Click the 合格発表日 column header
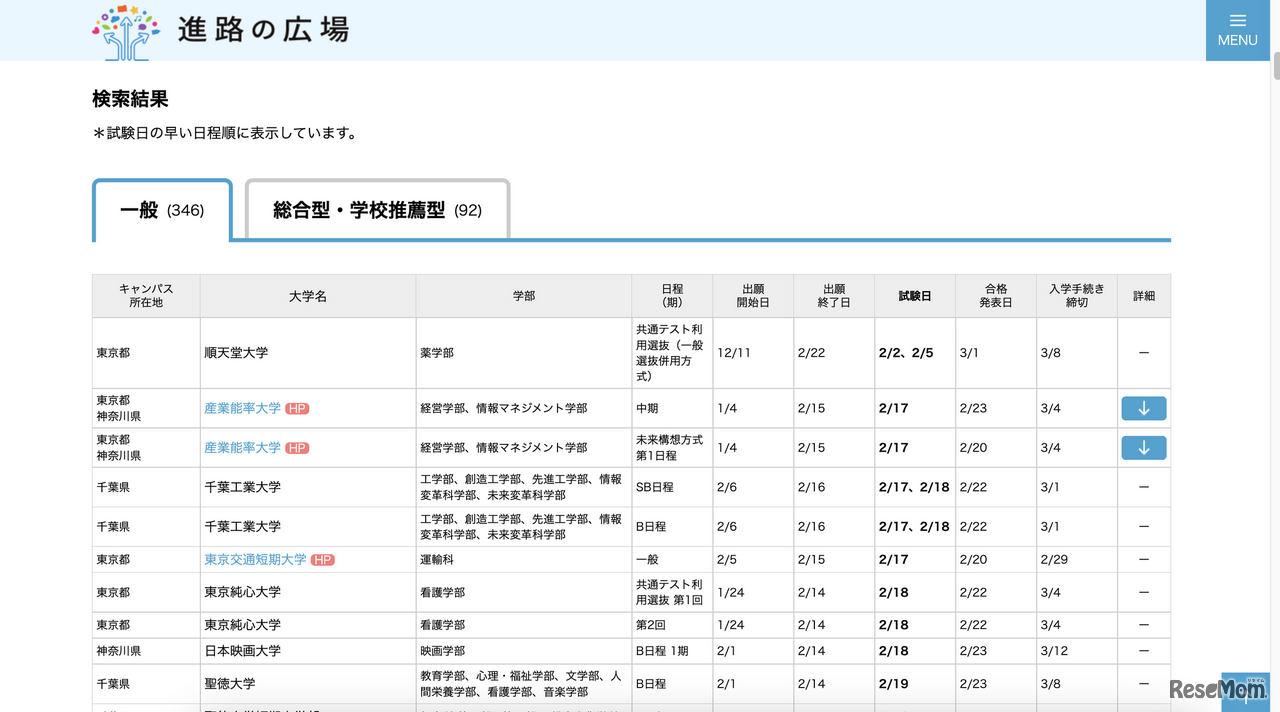1280x712 pixels. 995,295
